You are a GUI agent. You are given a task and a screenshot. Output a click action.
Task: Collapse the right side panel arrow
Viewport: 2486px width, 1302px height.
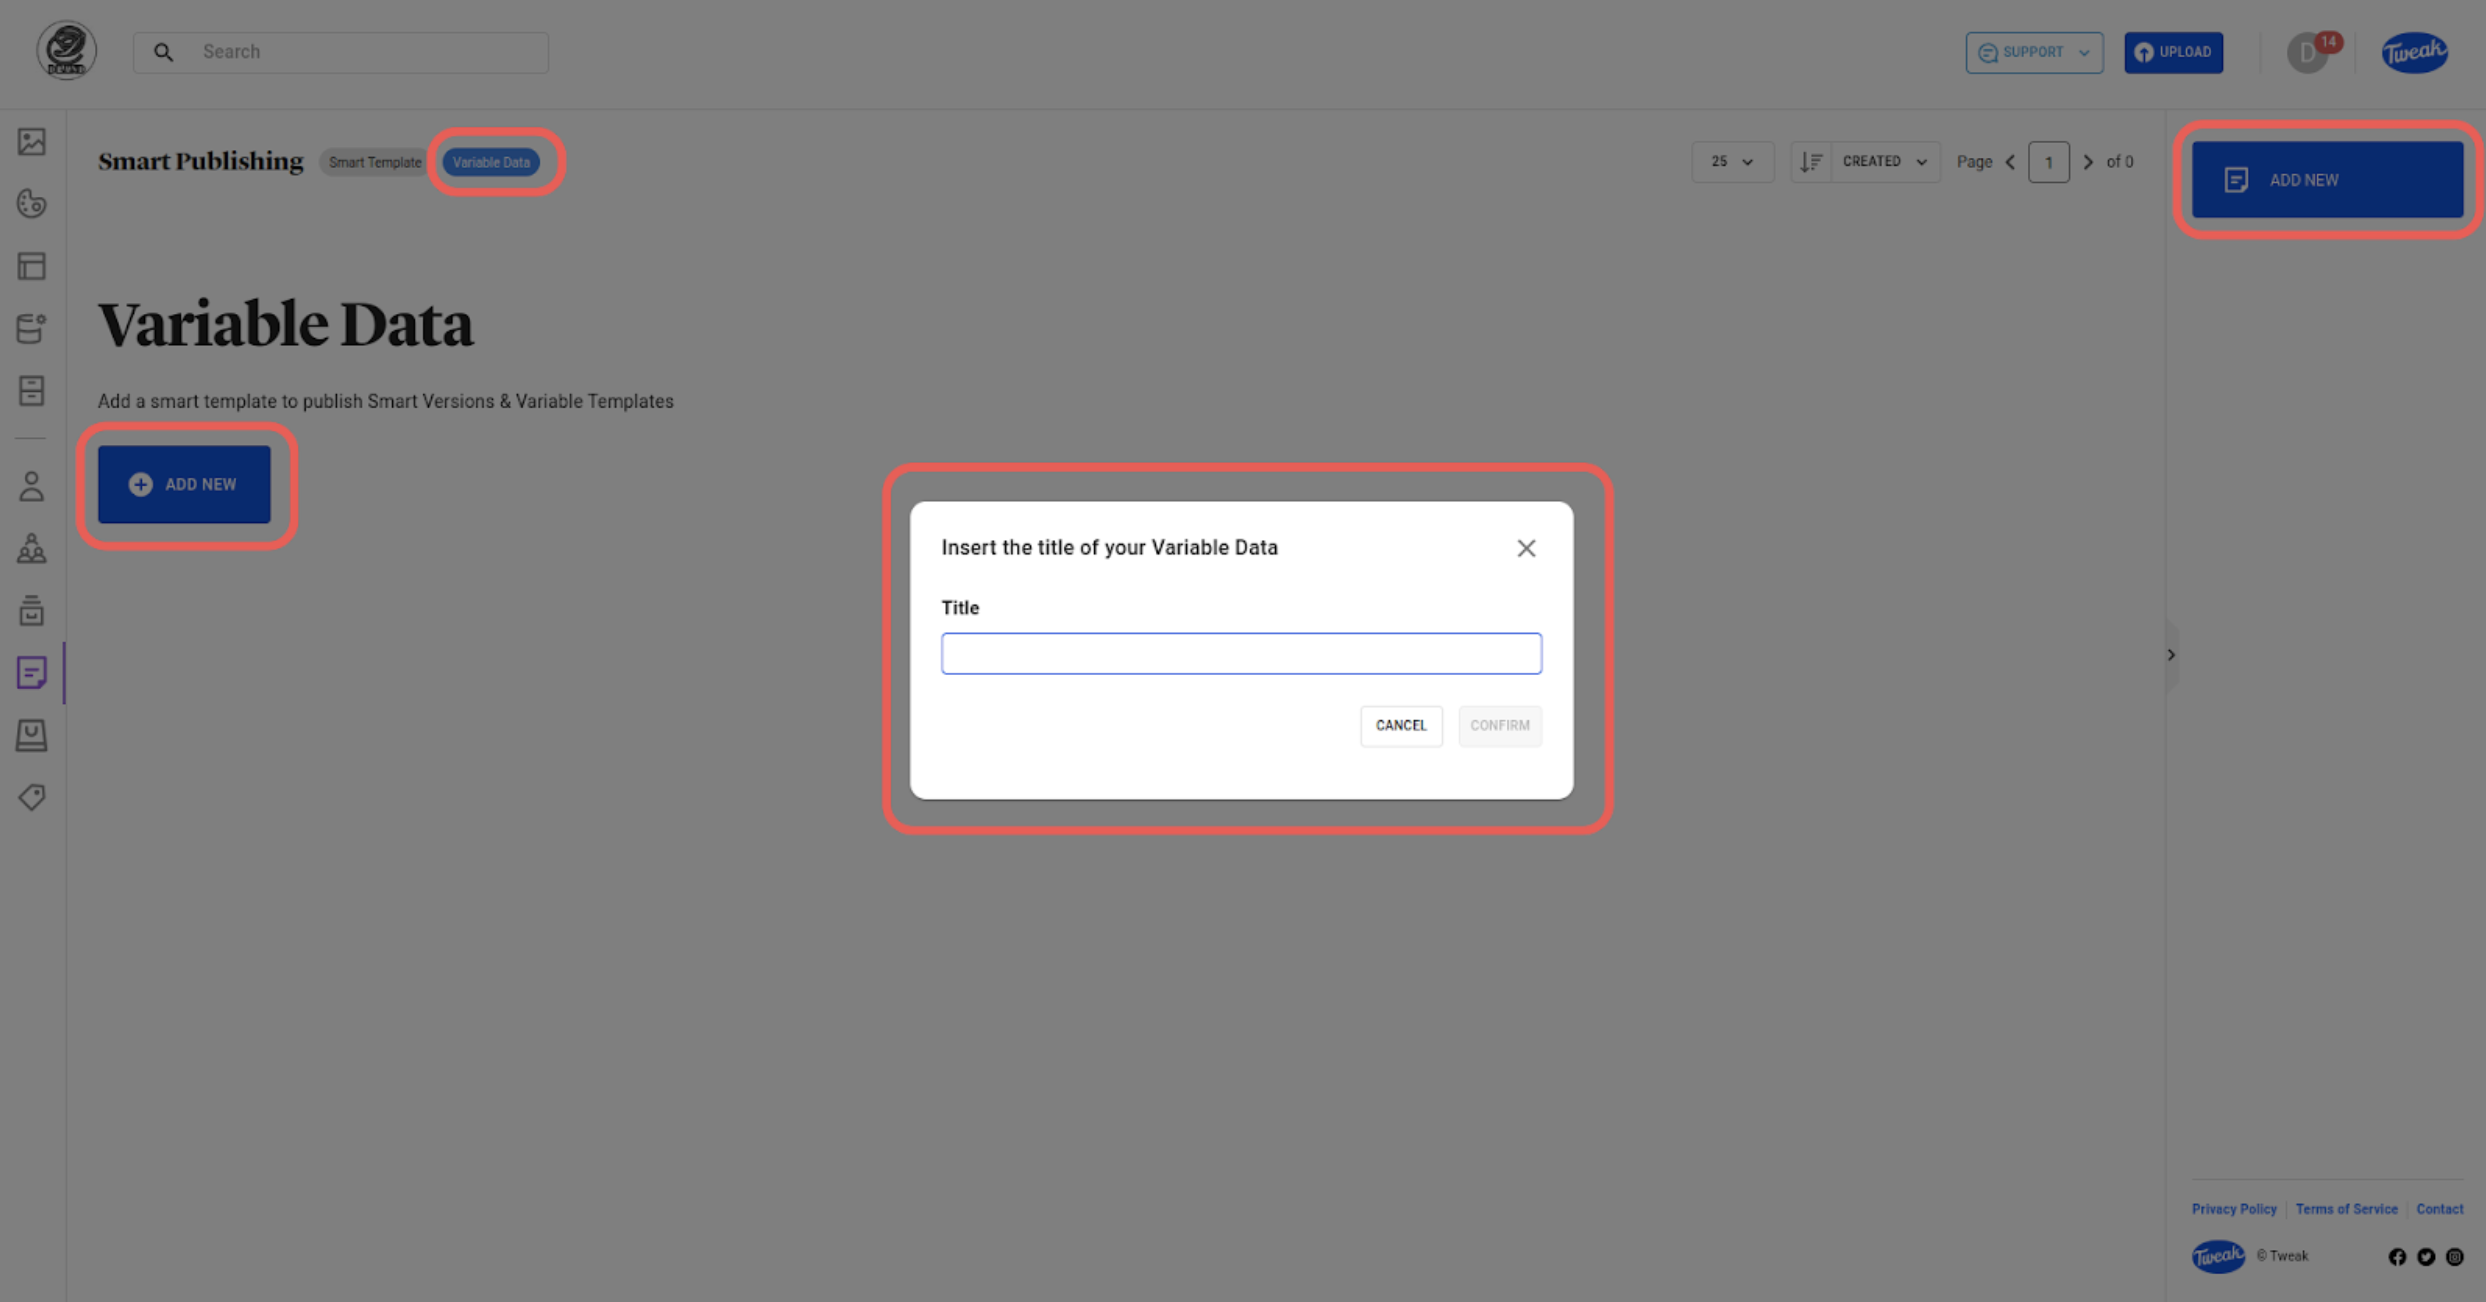[2171, 655]
